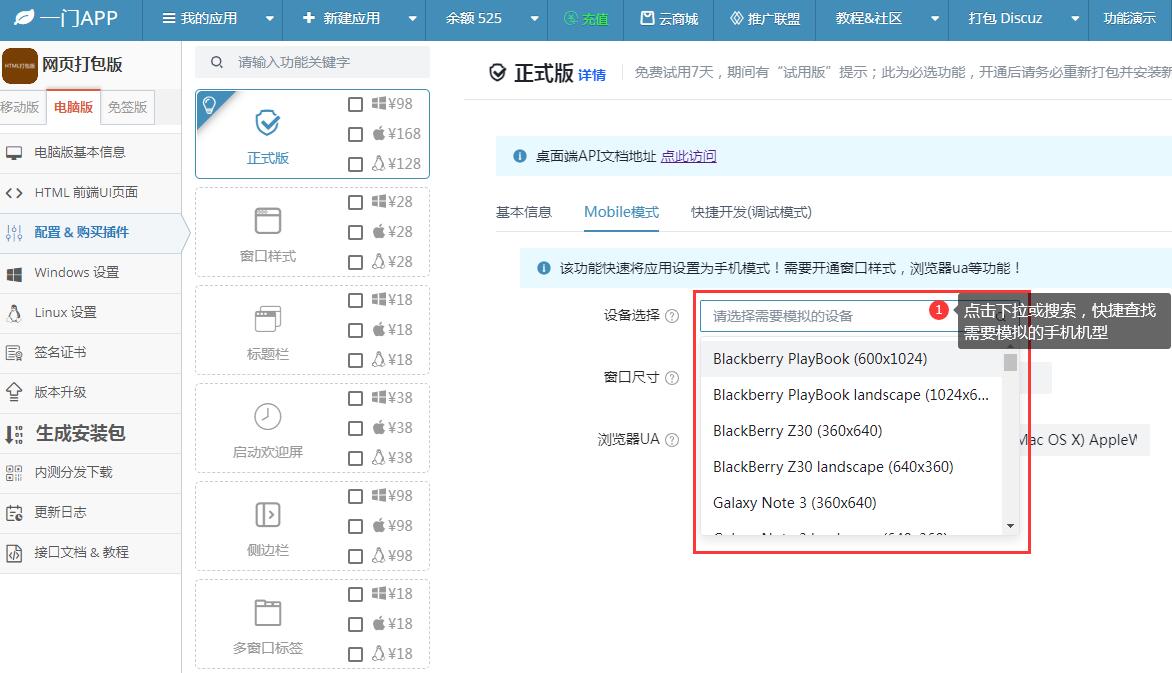This screenshot has height=673, width=1172.
Task: Click the 窗口样式 window style plugin icon
Action: (x=267, y=216)
